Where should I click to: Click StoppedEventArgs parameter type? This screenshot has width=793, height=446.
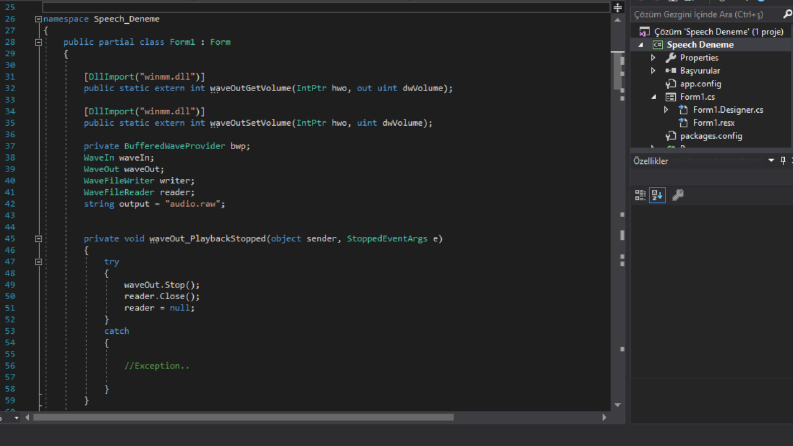[x=387, y=239]
